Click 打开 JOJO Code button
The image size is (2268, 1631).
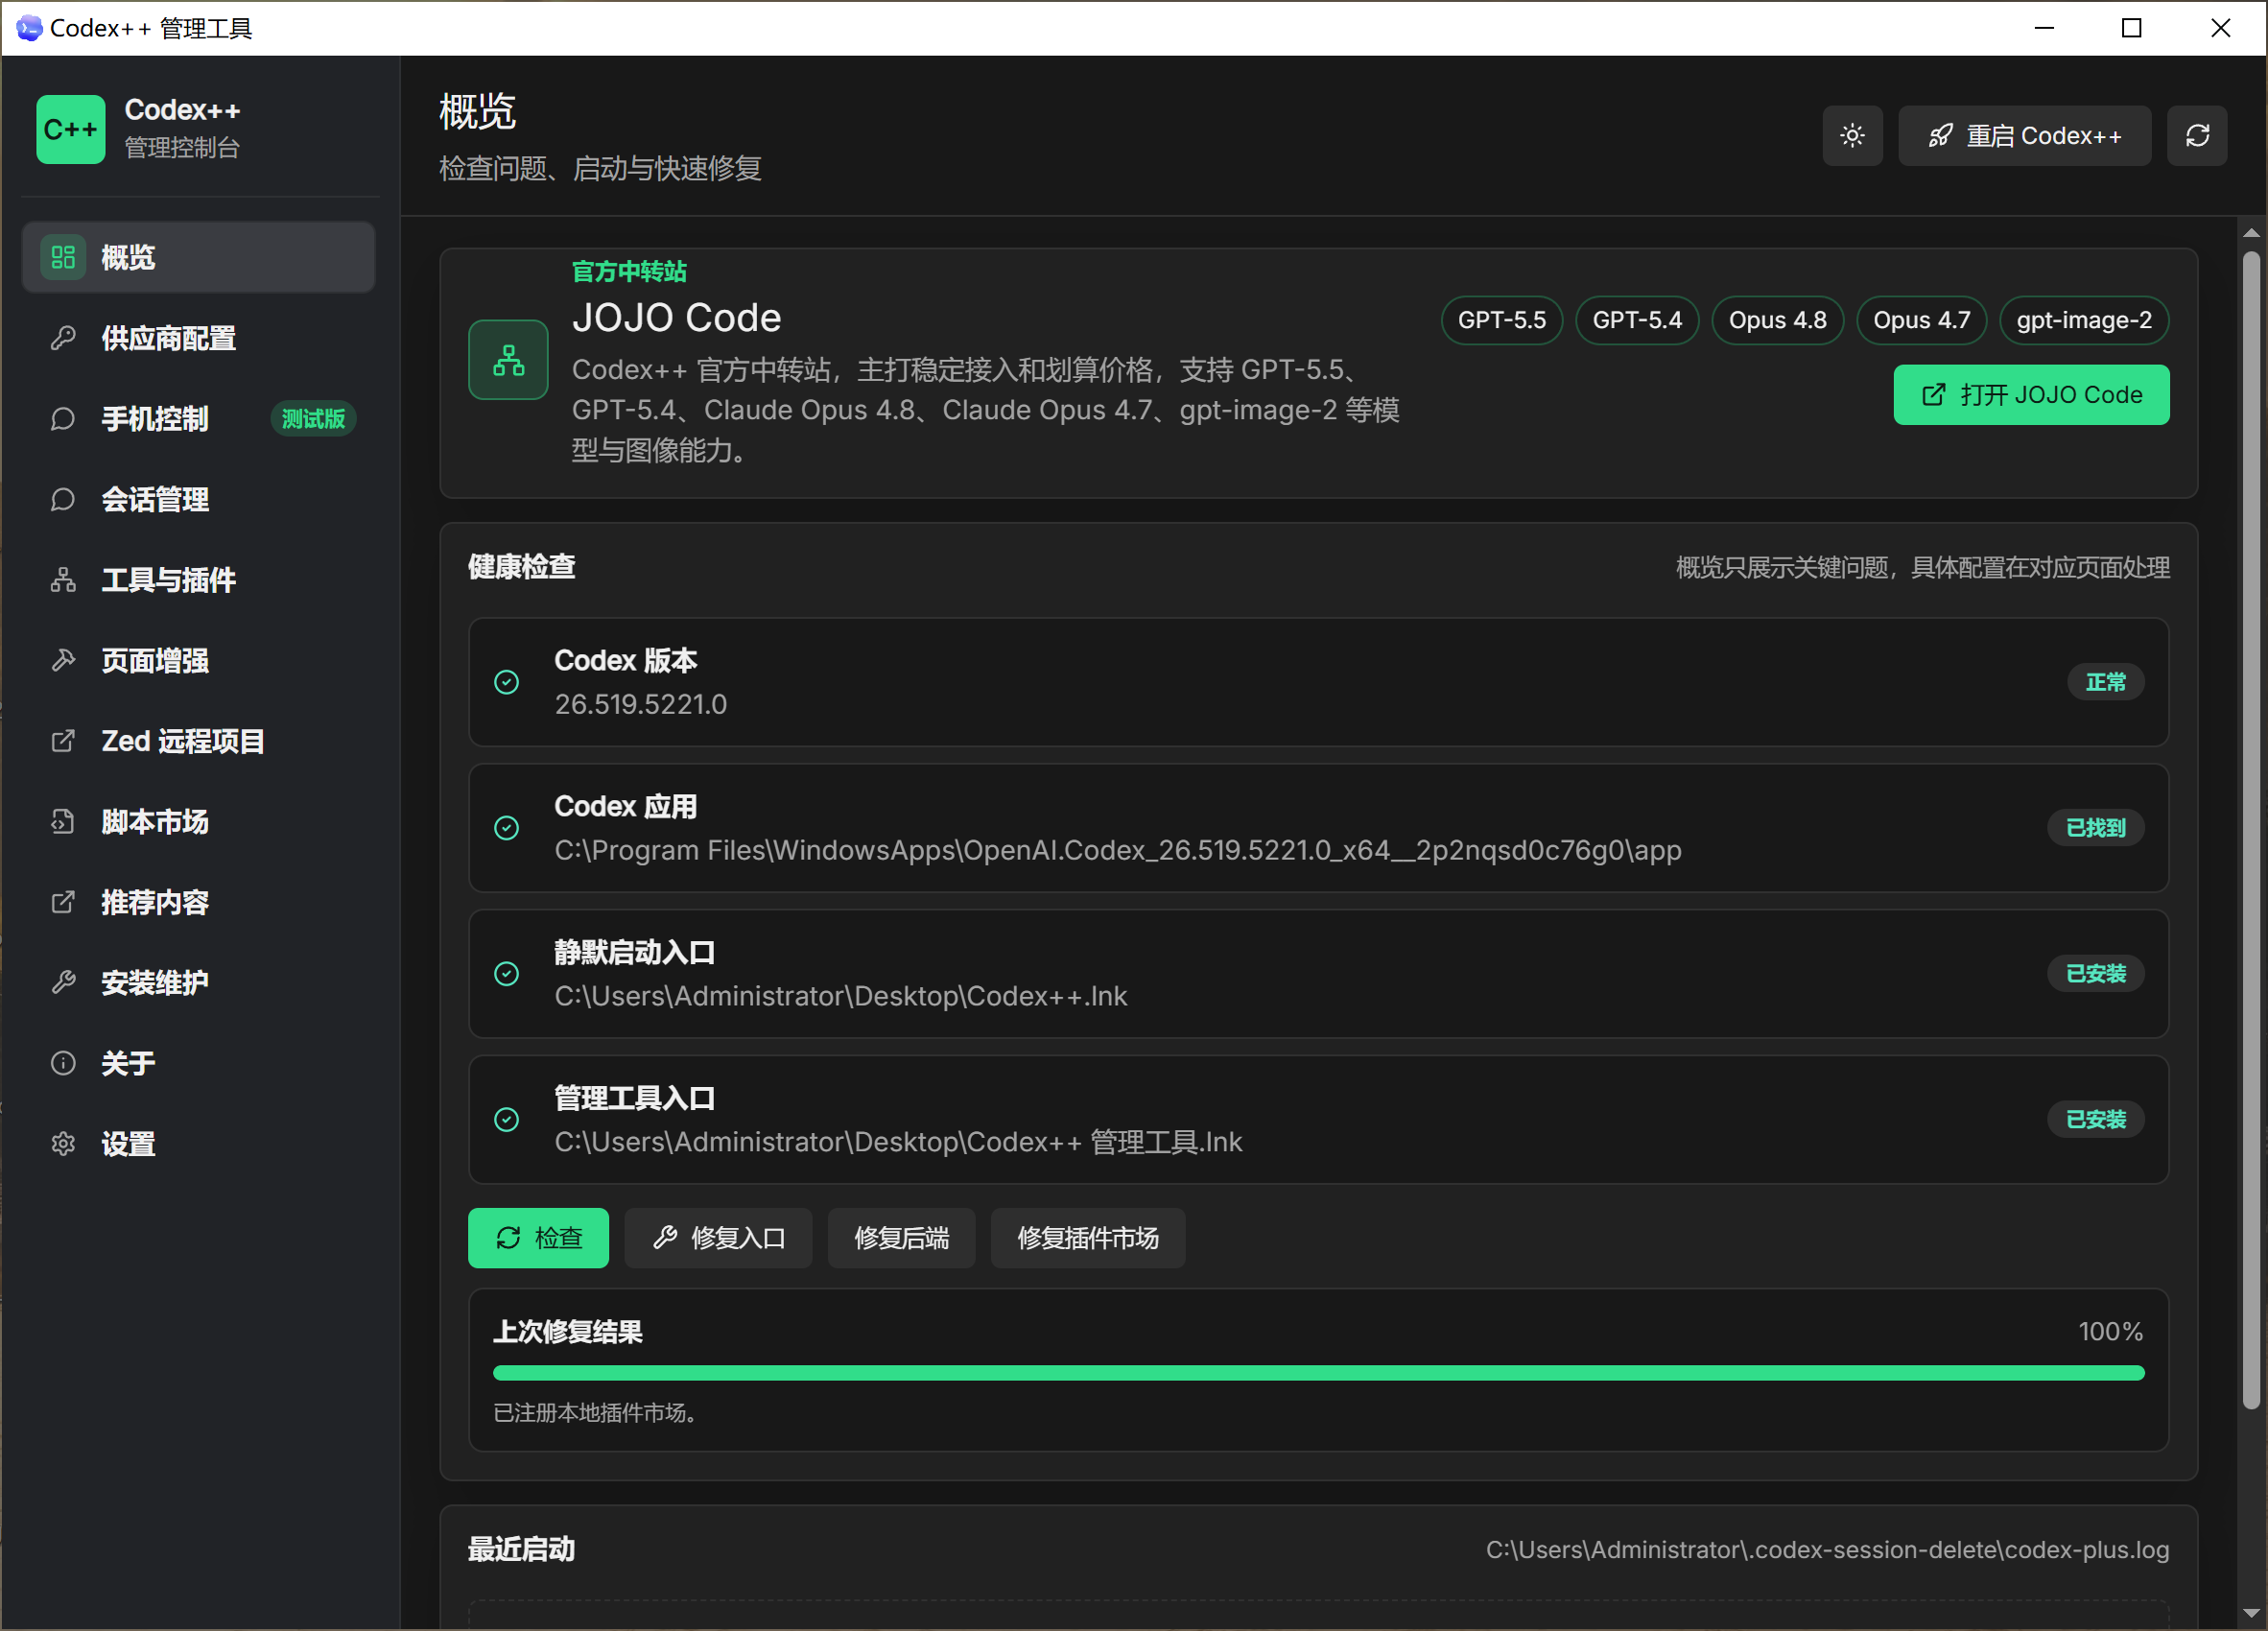(2031, 395)
